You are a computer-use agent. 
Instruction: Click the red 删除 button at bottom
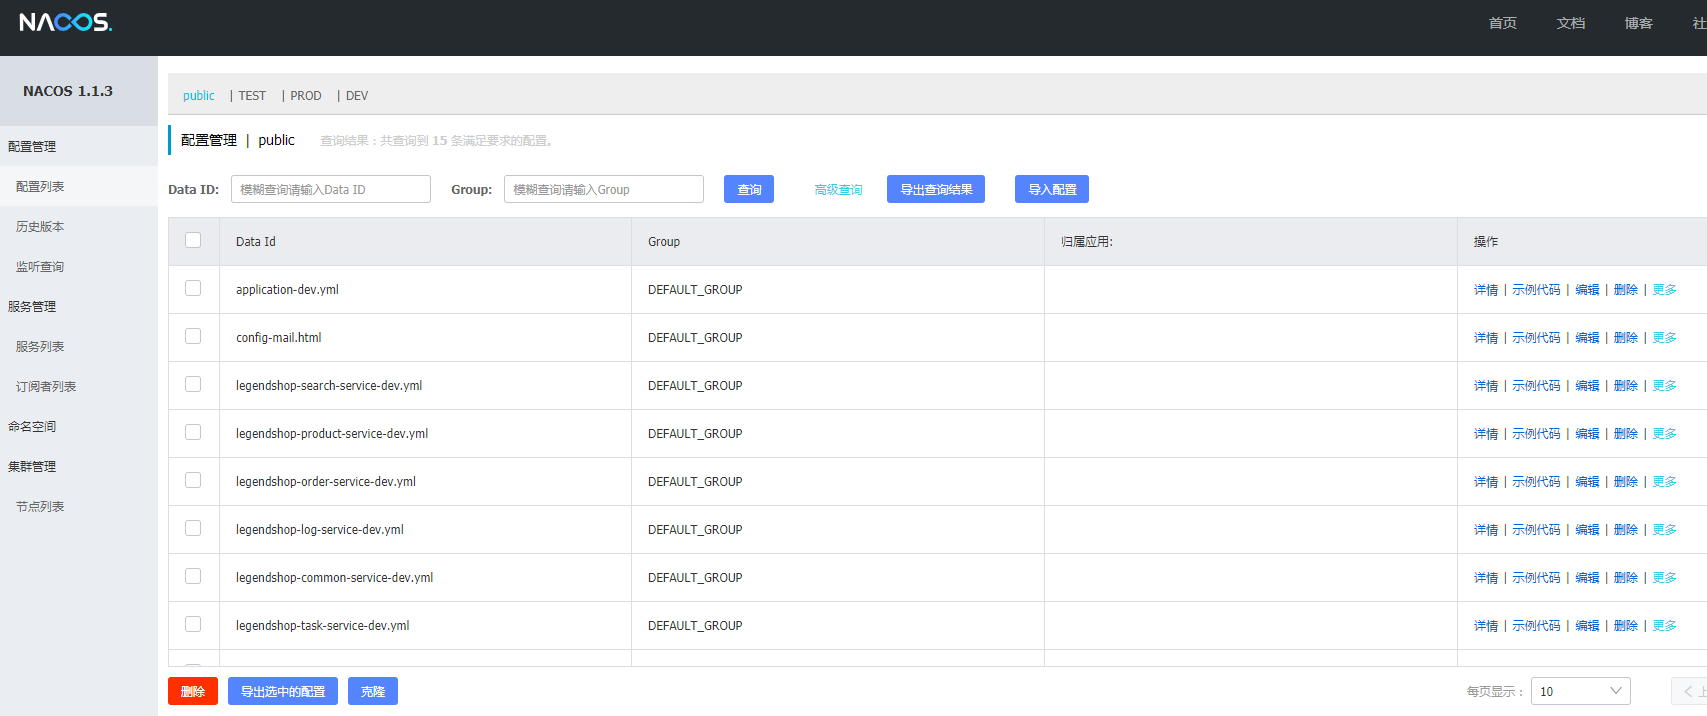coord(193,691)
